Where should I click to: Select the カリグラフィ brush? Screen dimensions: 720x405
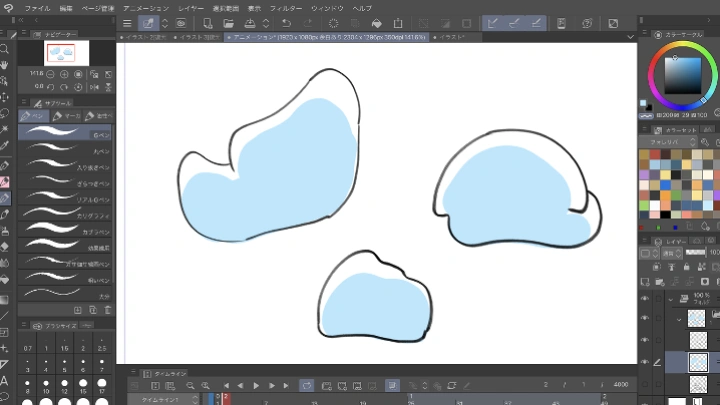[65, 213]
